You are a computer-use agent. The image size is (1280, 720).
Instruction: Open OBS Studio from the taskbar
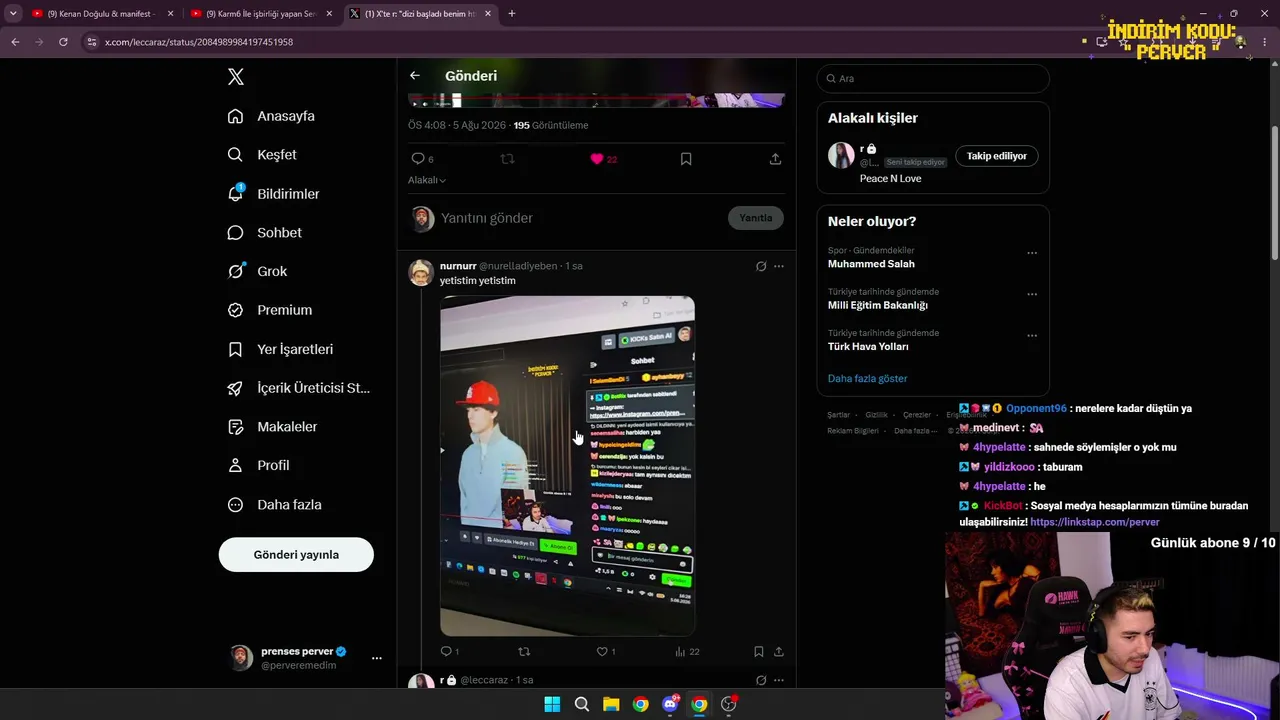click(x=729, y=704)
